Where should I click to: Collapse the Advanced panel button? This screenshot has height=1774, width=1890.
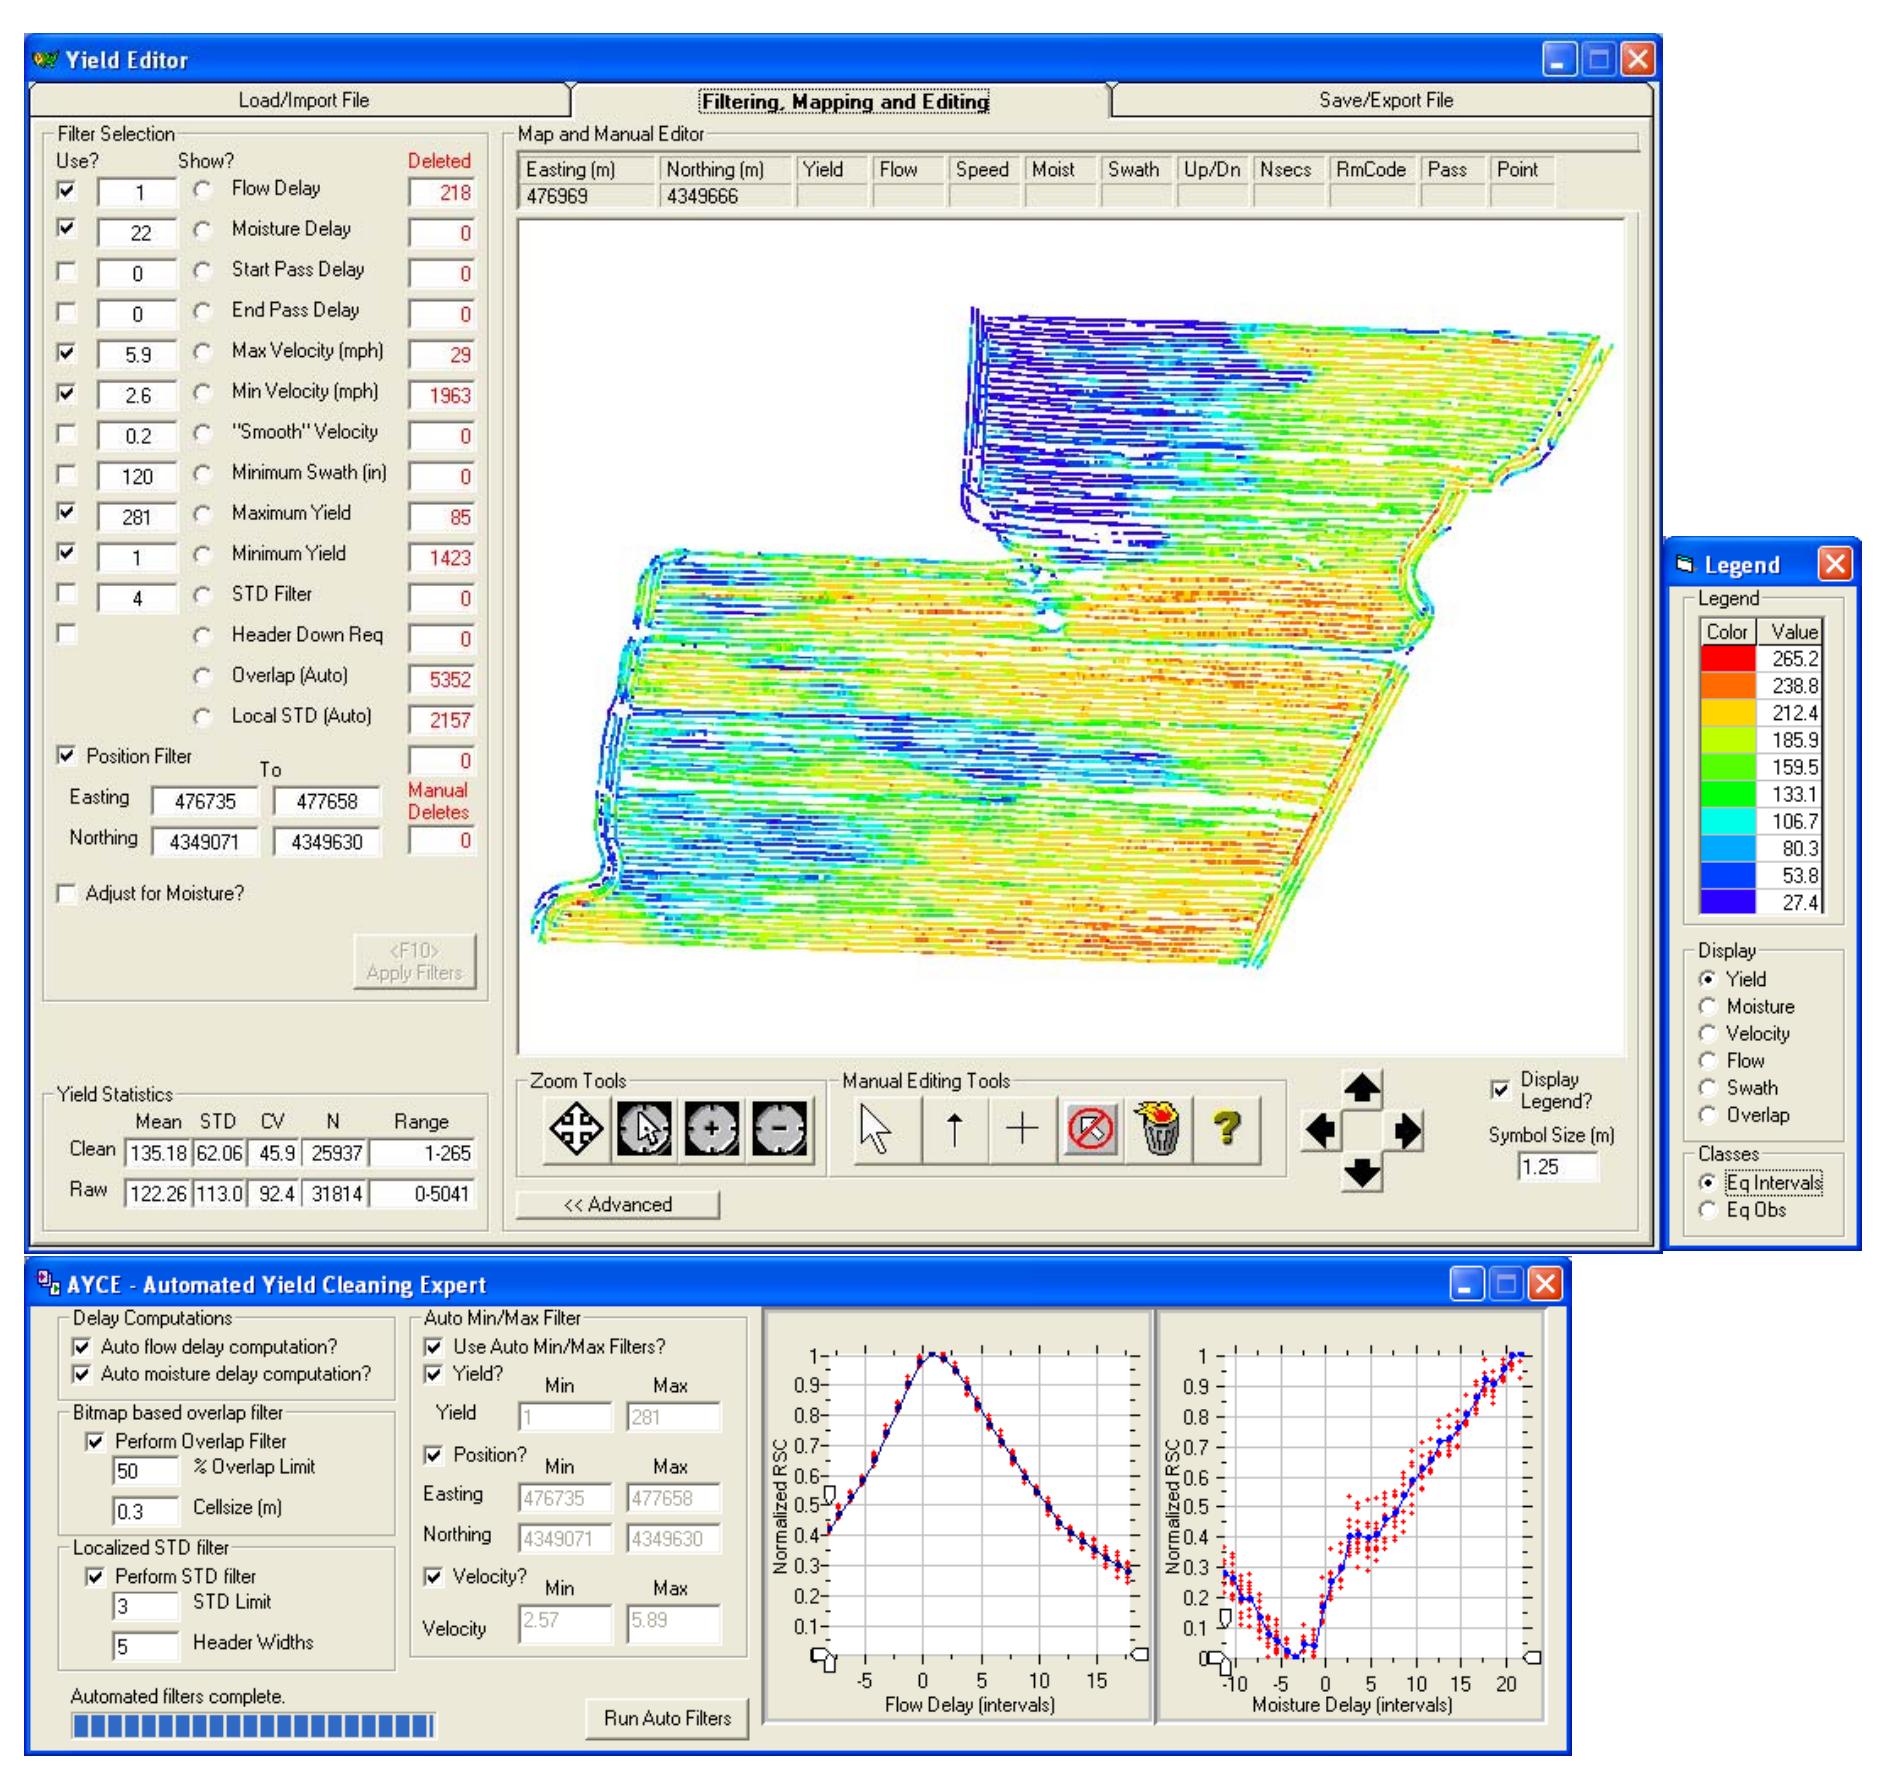point(618,1205)
